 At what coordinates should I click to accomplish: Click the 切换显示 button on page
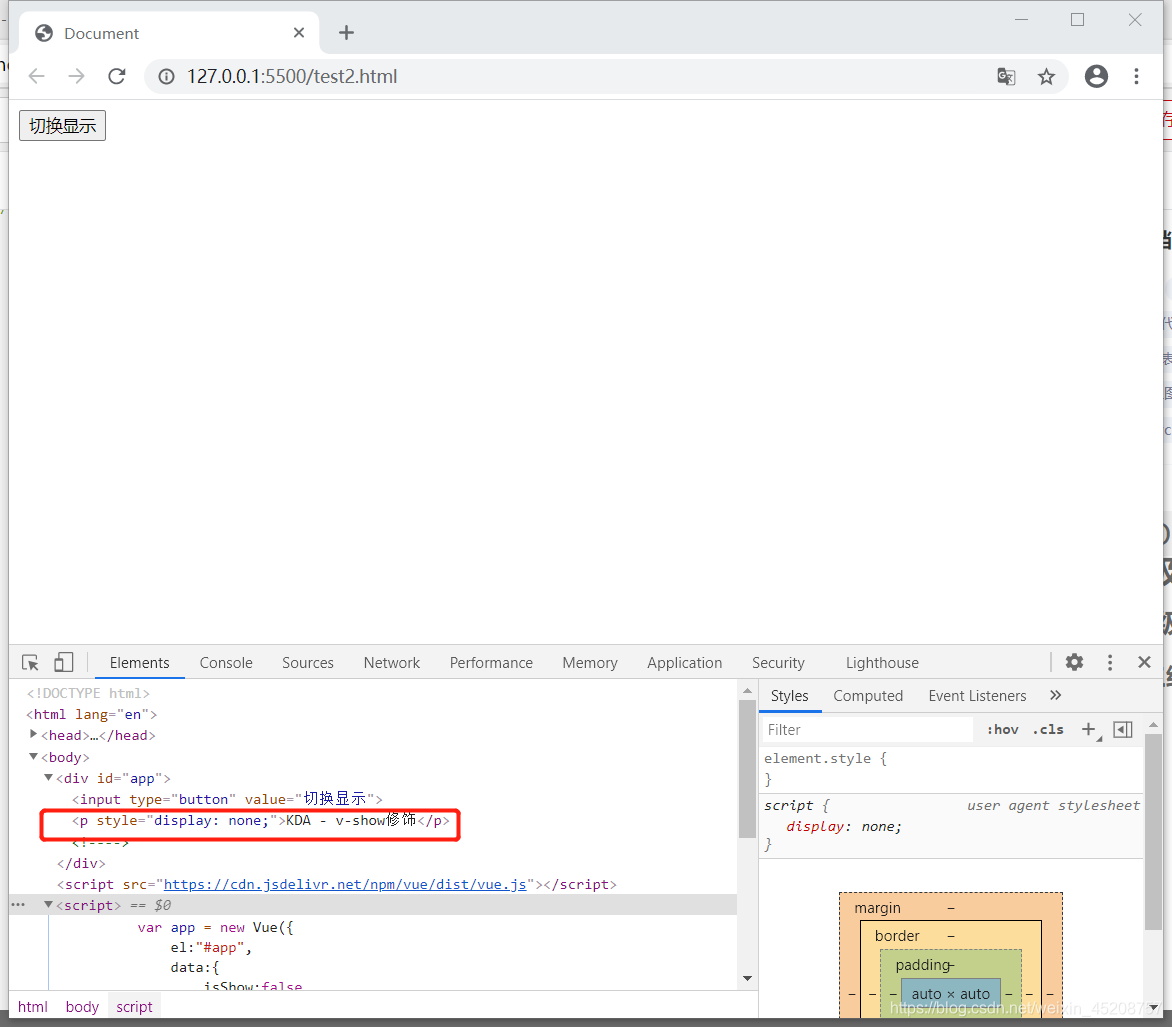[x=62, y=126]
